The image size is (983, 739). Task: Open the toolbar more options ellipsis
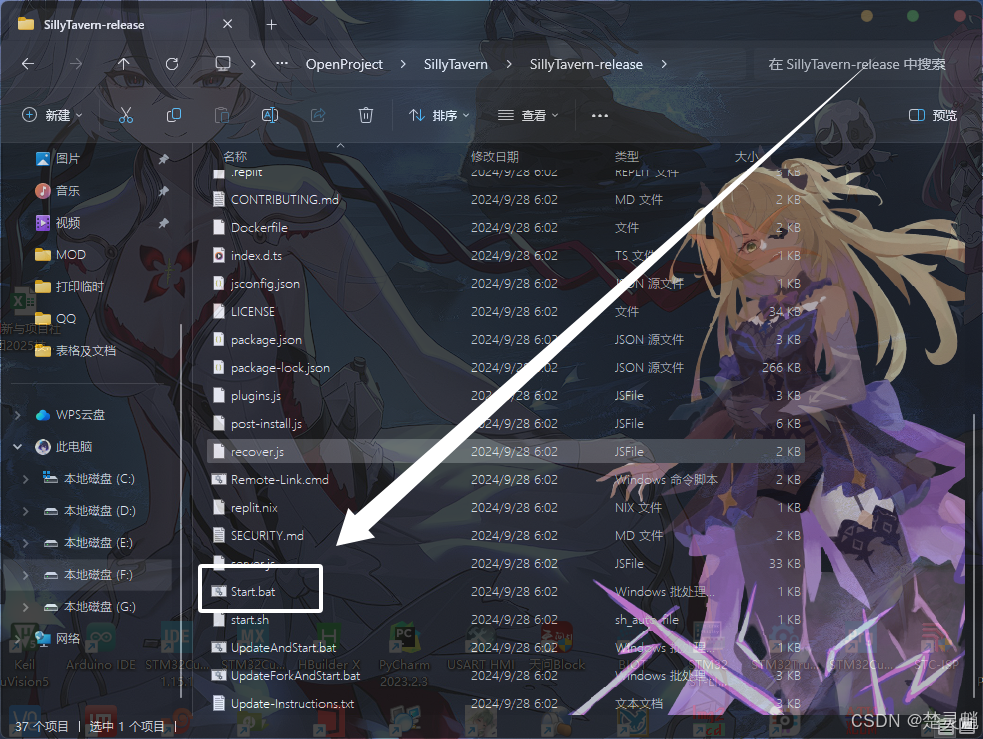click(x=600, y=115)
